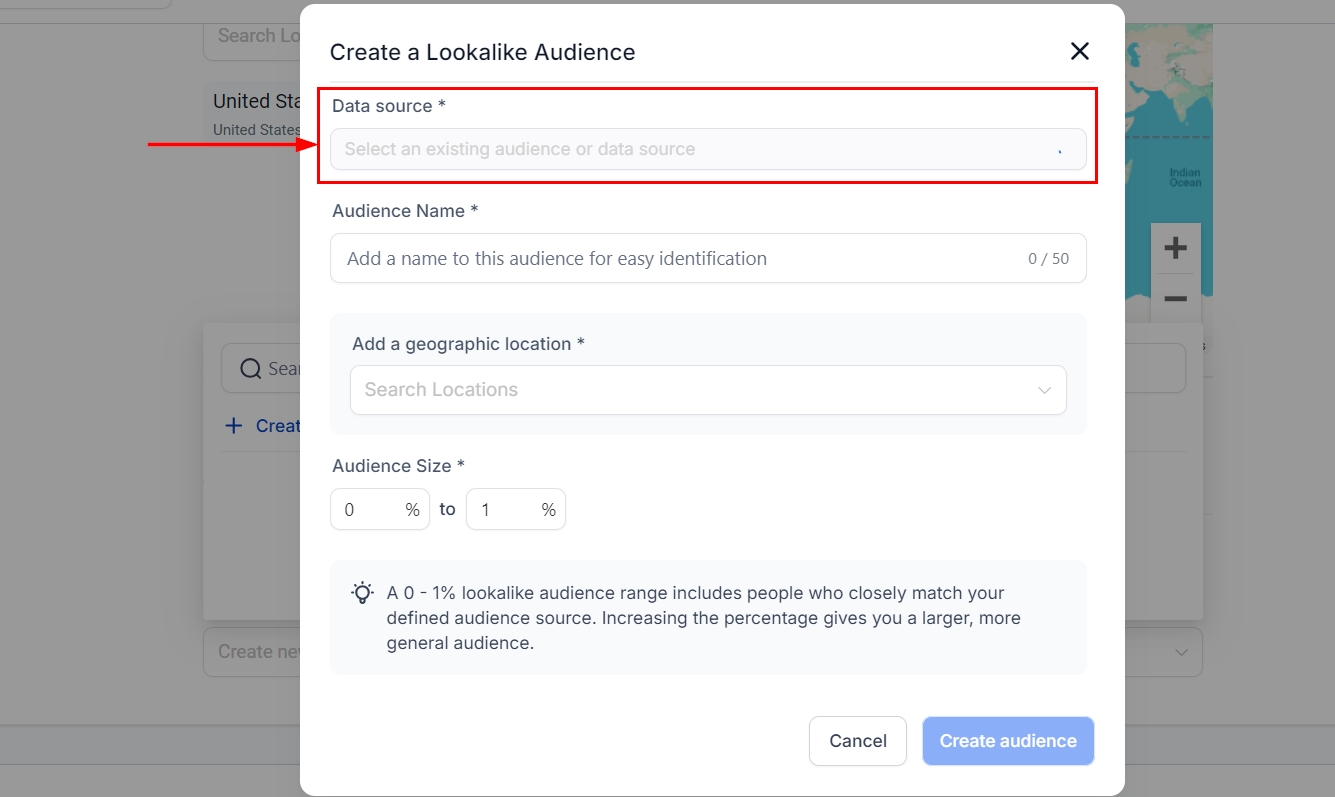Expand the Search Locations chevron
This screenshot has height=797, width=1335.
[1044, 390]
